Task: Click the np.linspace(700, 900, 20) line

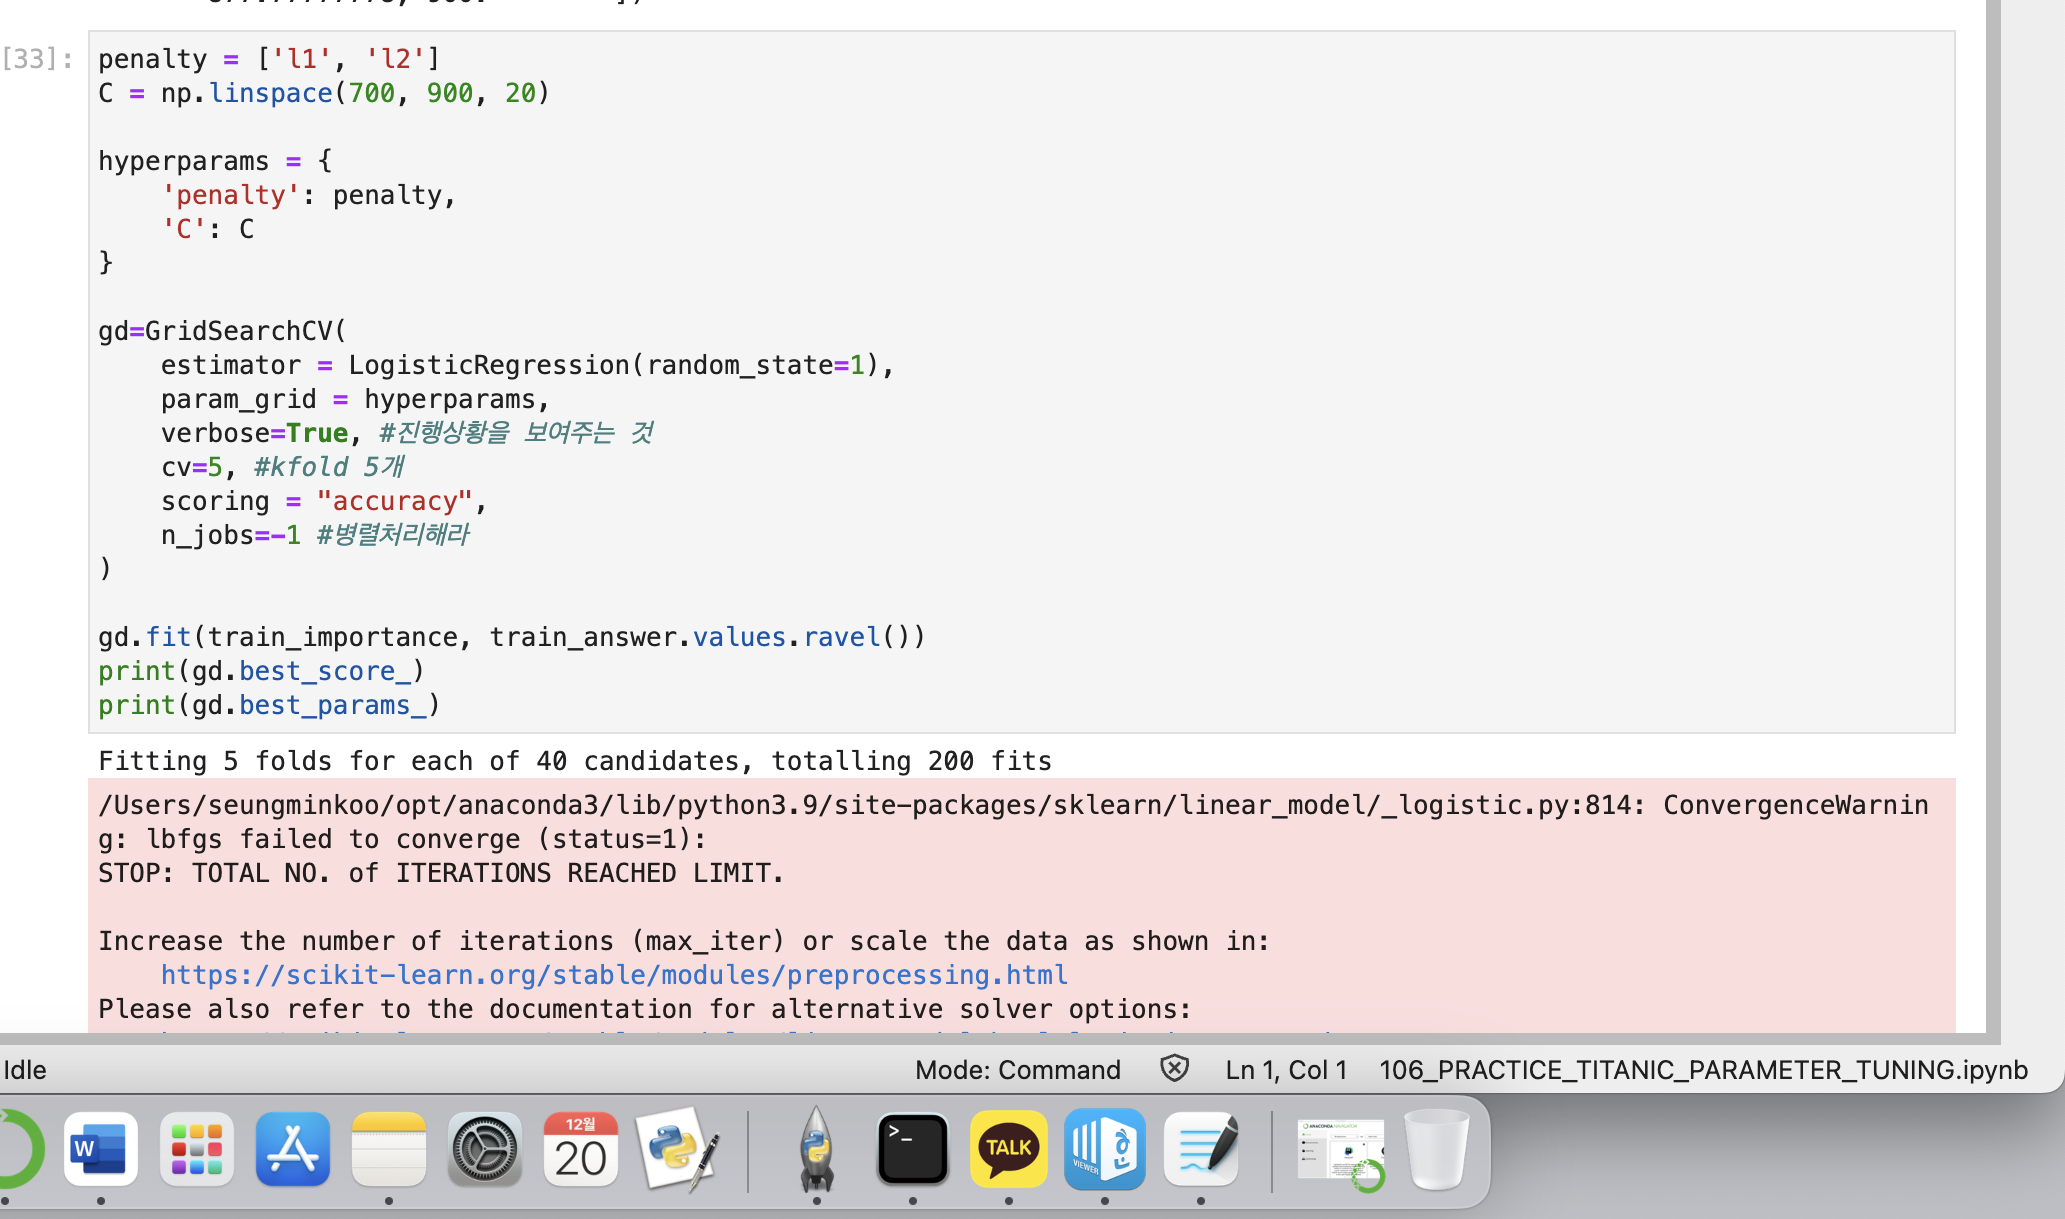Action: coord(324,93)
